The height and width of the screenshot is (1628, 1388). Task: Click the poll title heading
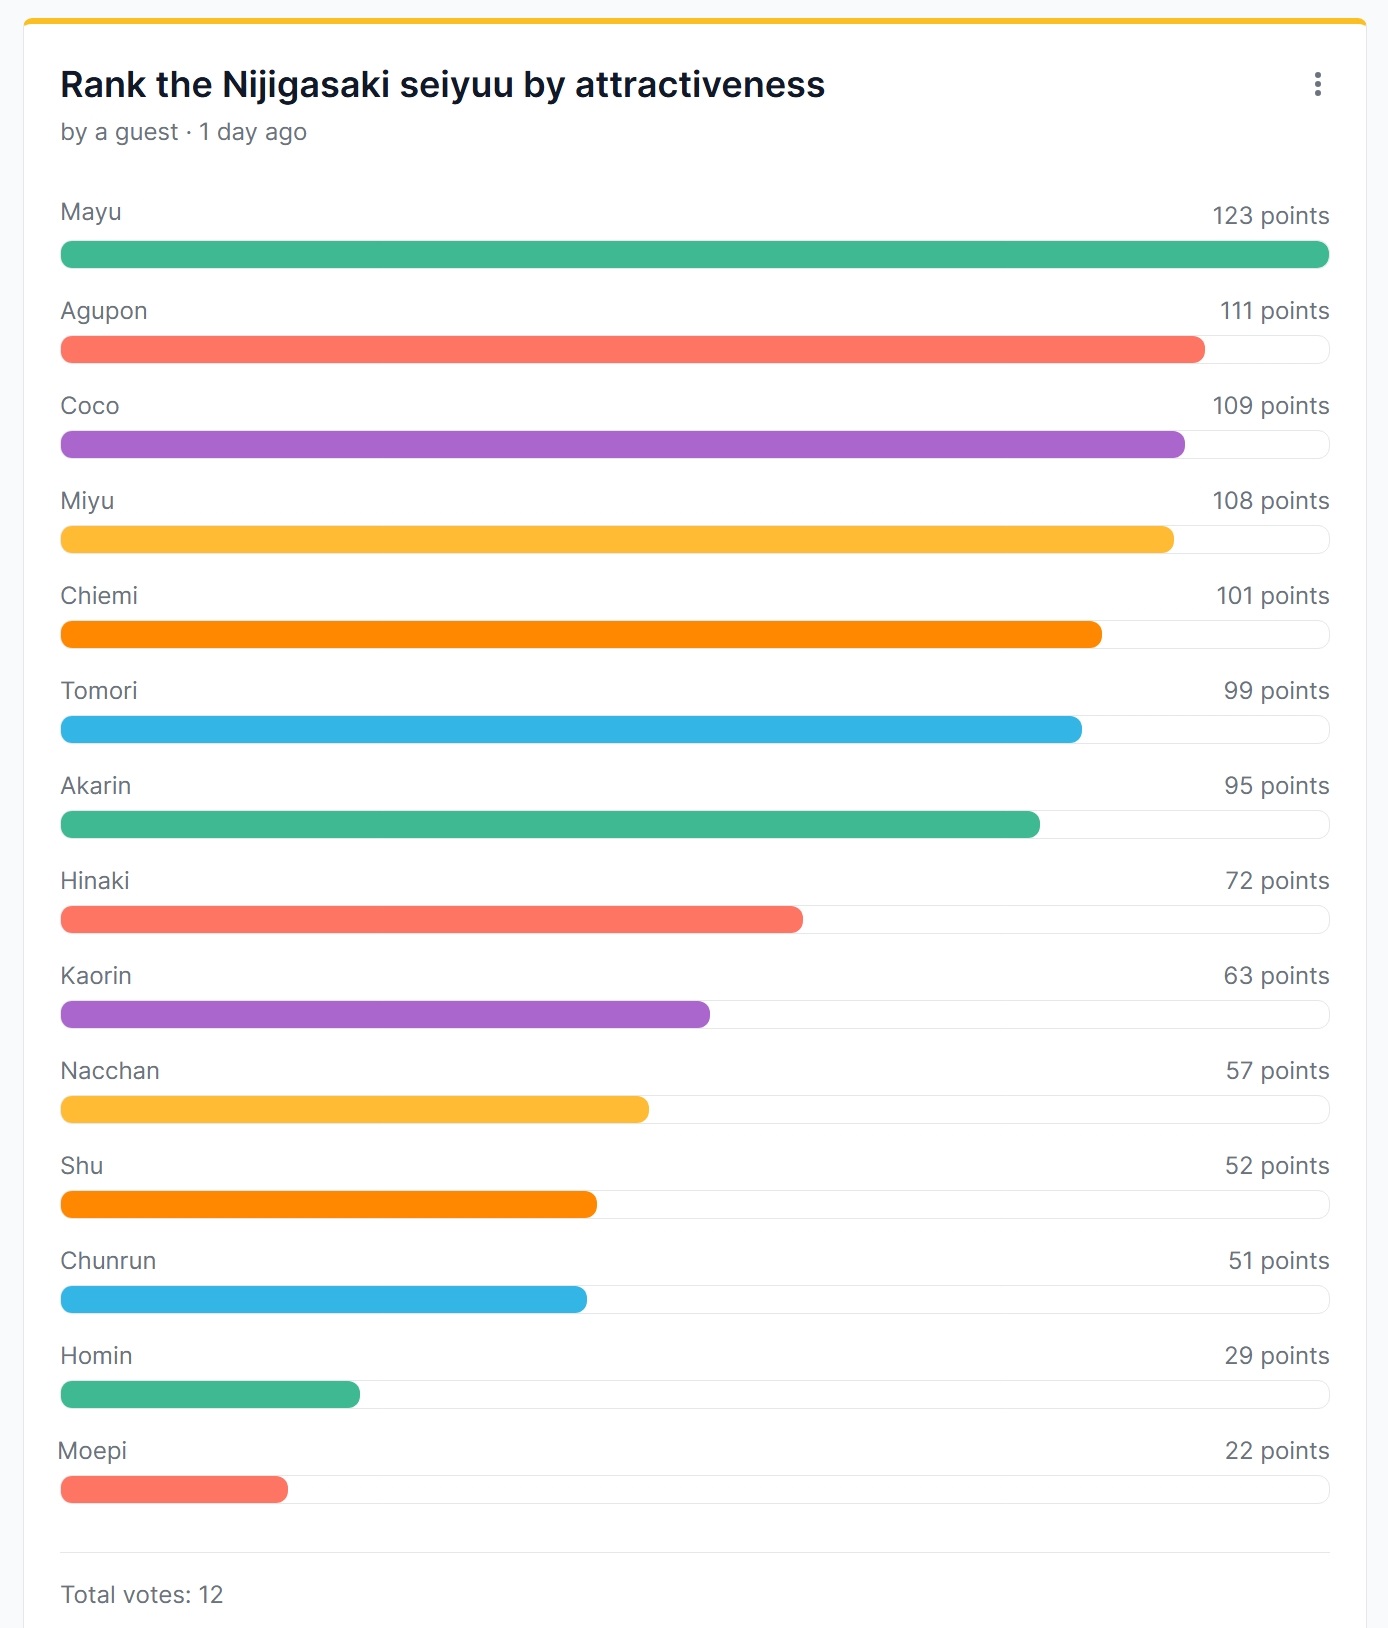click(442, 85)
